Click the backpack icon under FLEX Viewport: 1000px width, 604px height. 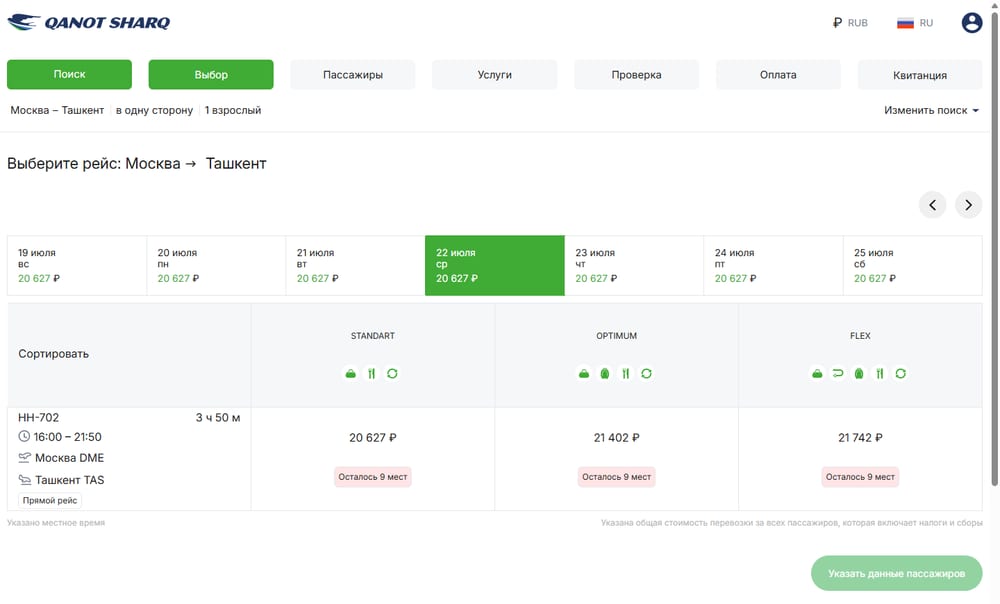click(x=859, y=374)
